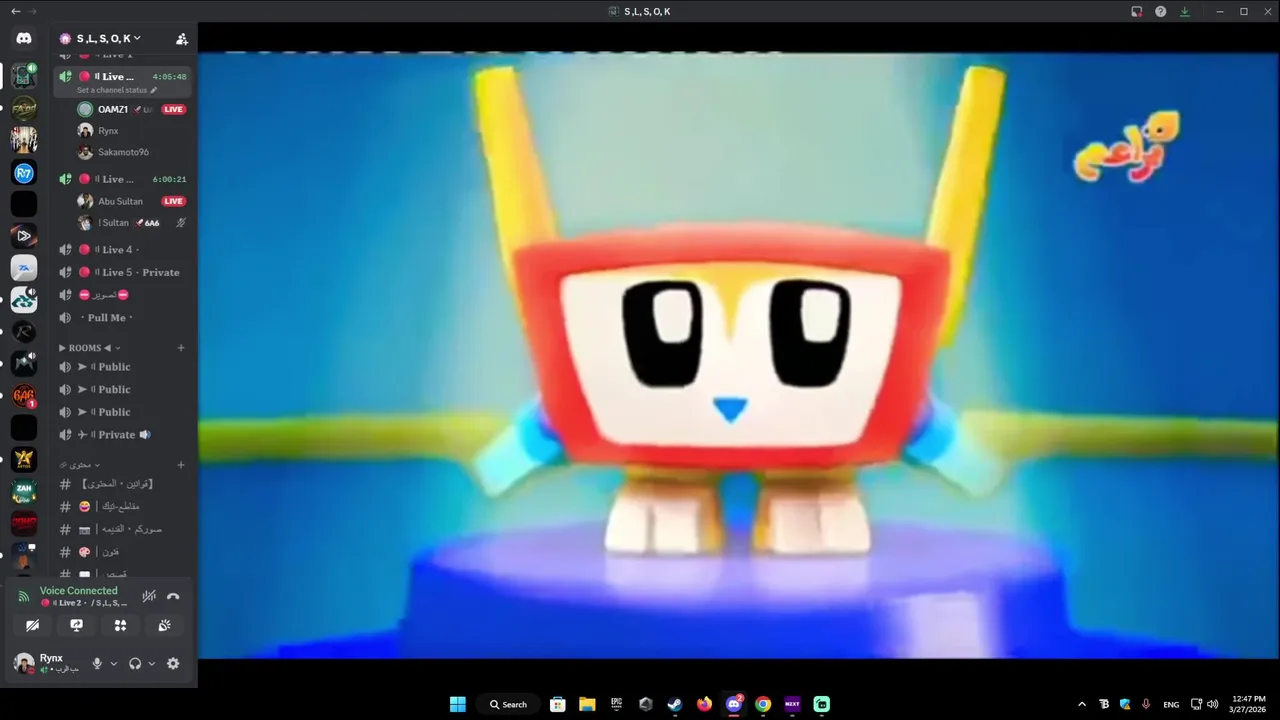Open the ENG language switcher in tray
The image size is (1280, 720).
tap(1171, 704)
